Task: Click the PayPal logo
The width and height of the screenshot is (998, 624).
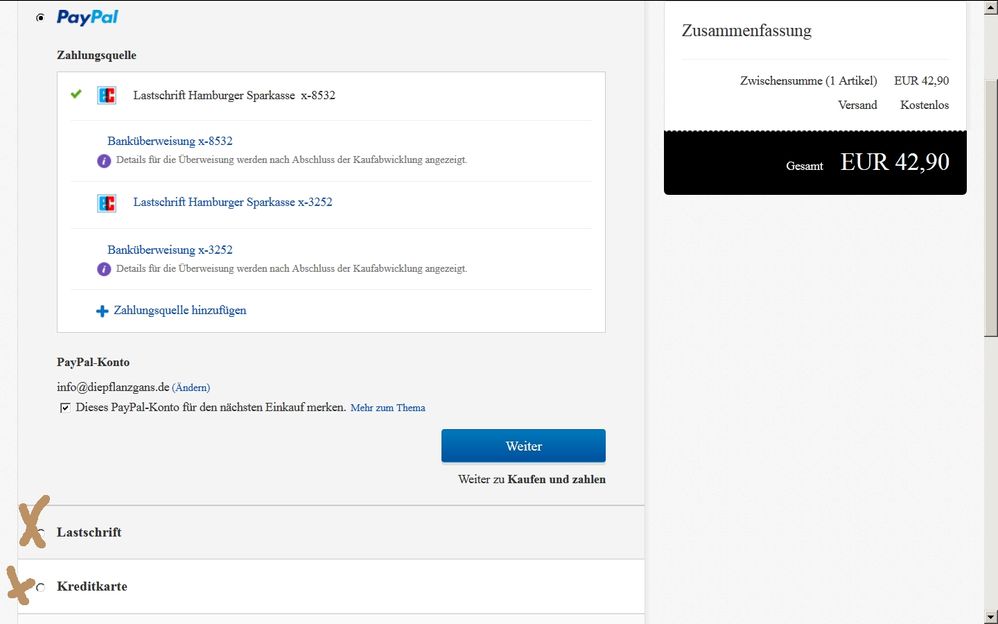Action: click(x=87, y=17)
